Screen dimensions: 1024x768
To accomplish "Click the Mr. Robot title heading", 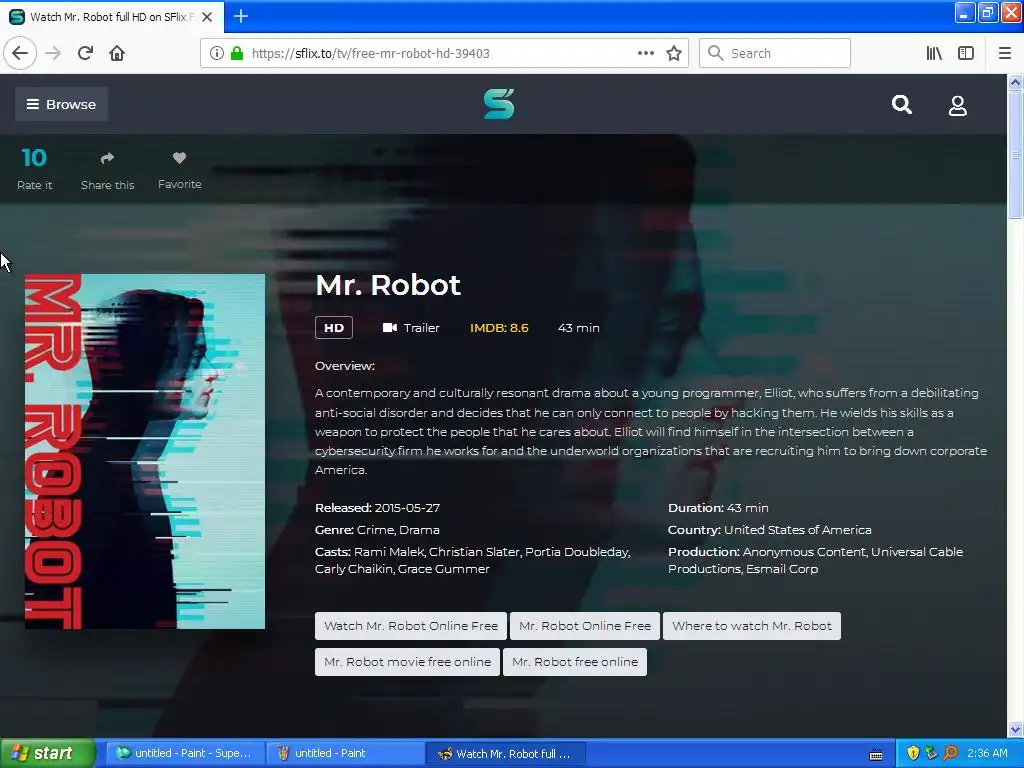I will coord(388,285).
